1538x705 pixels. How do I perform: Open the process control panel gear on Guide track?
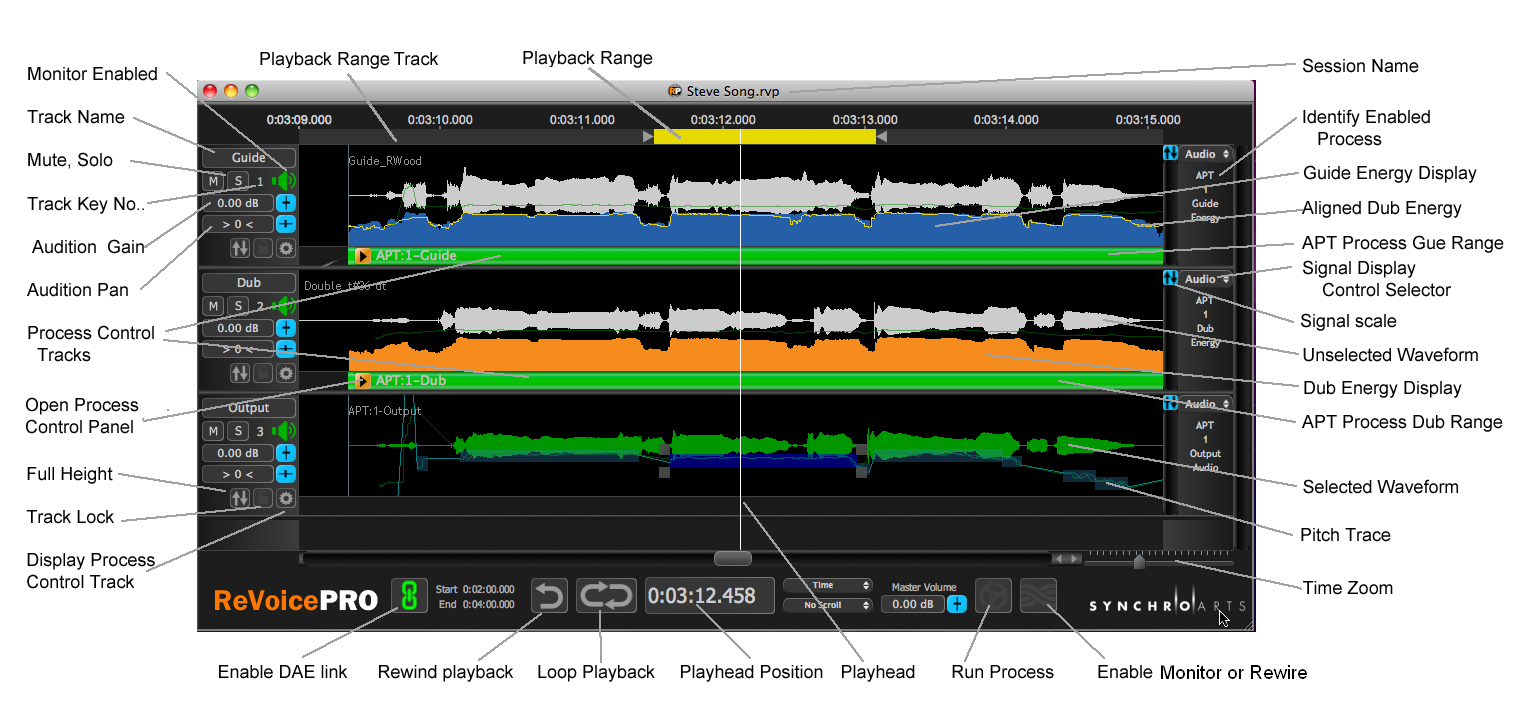point(286,248)
